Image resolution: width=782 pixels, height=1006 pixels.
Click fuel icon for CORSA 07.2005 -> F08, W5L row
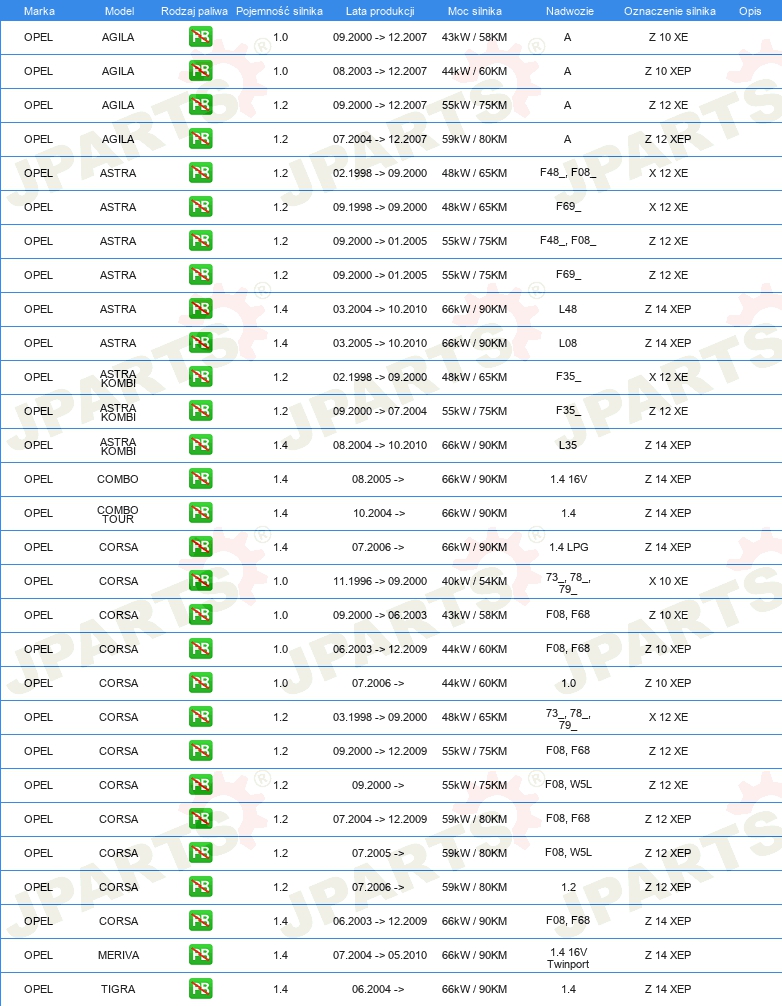tap(200, 853)
